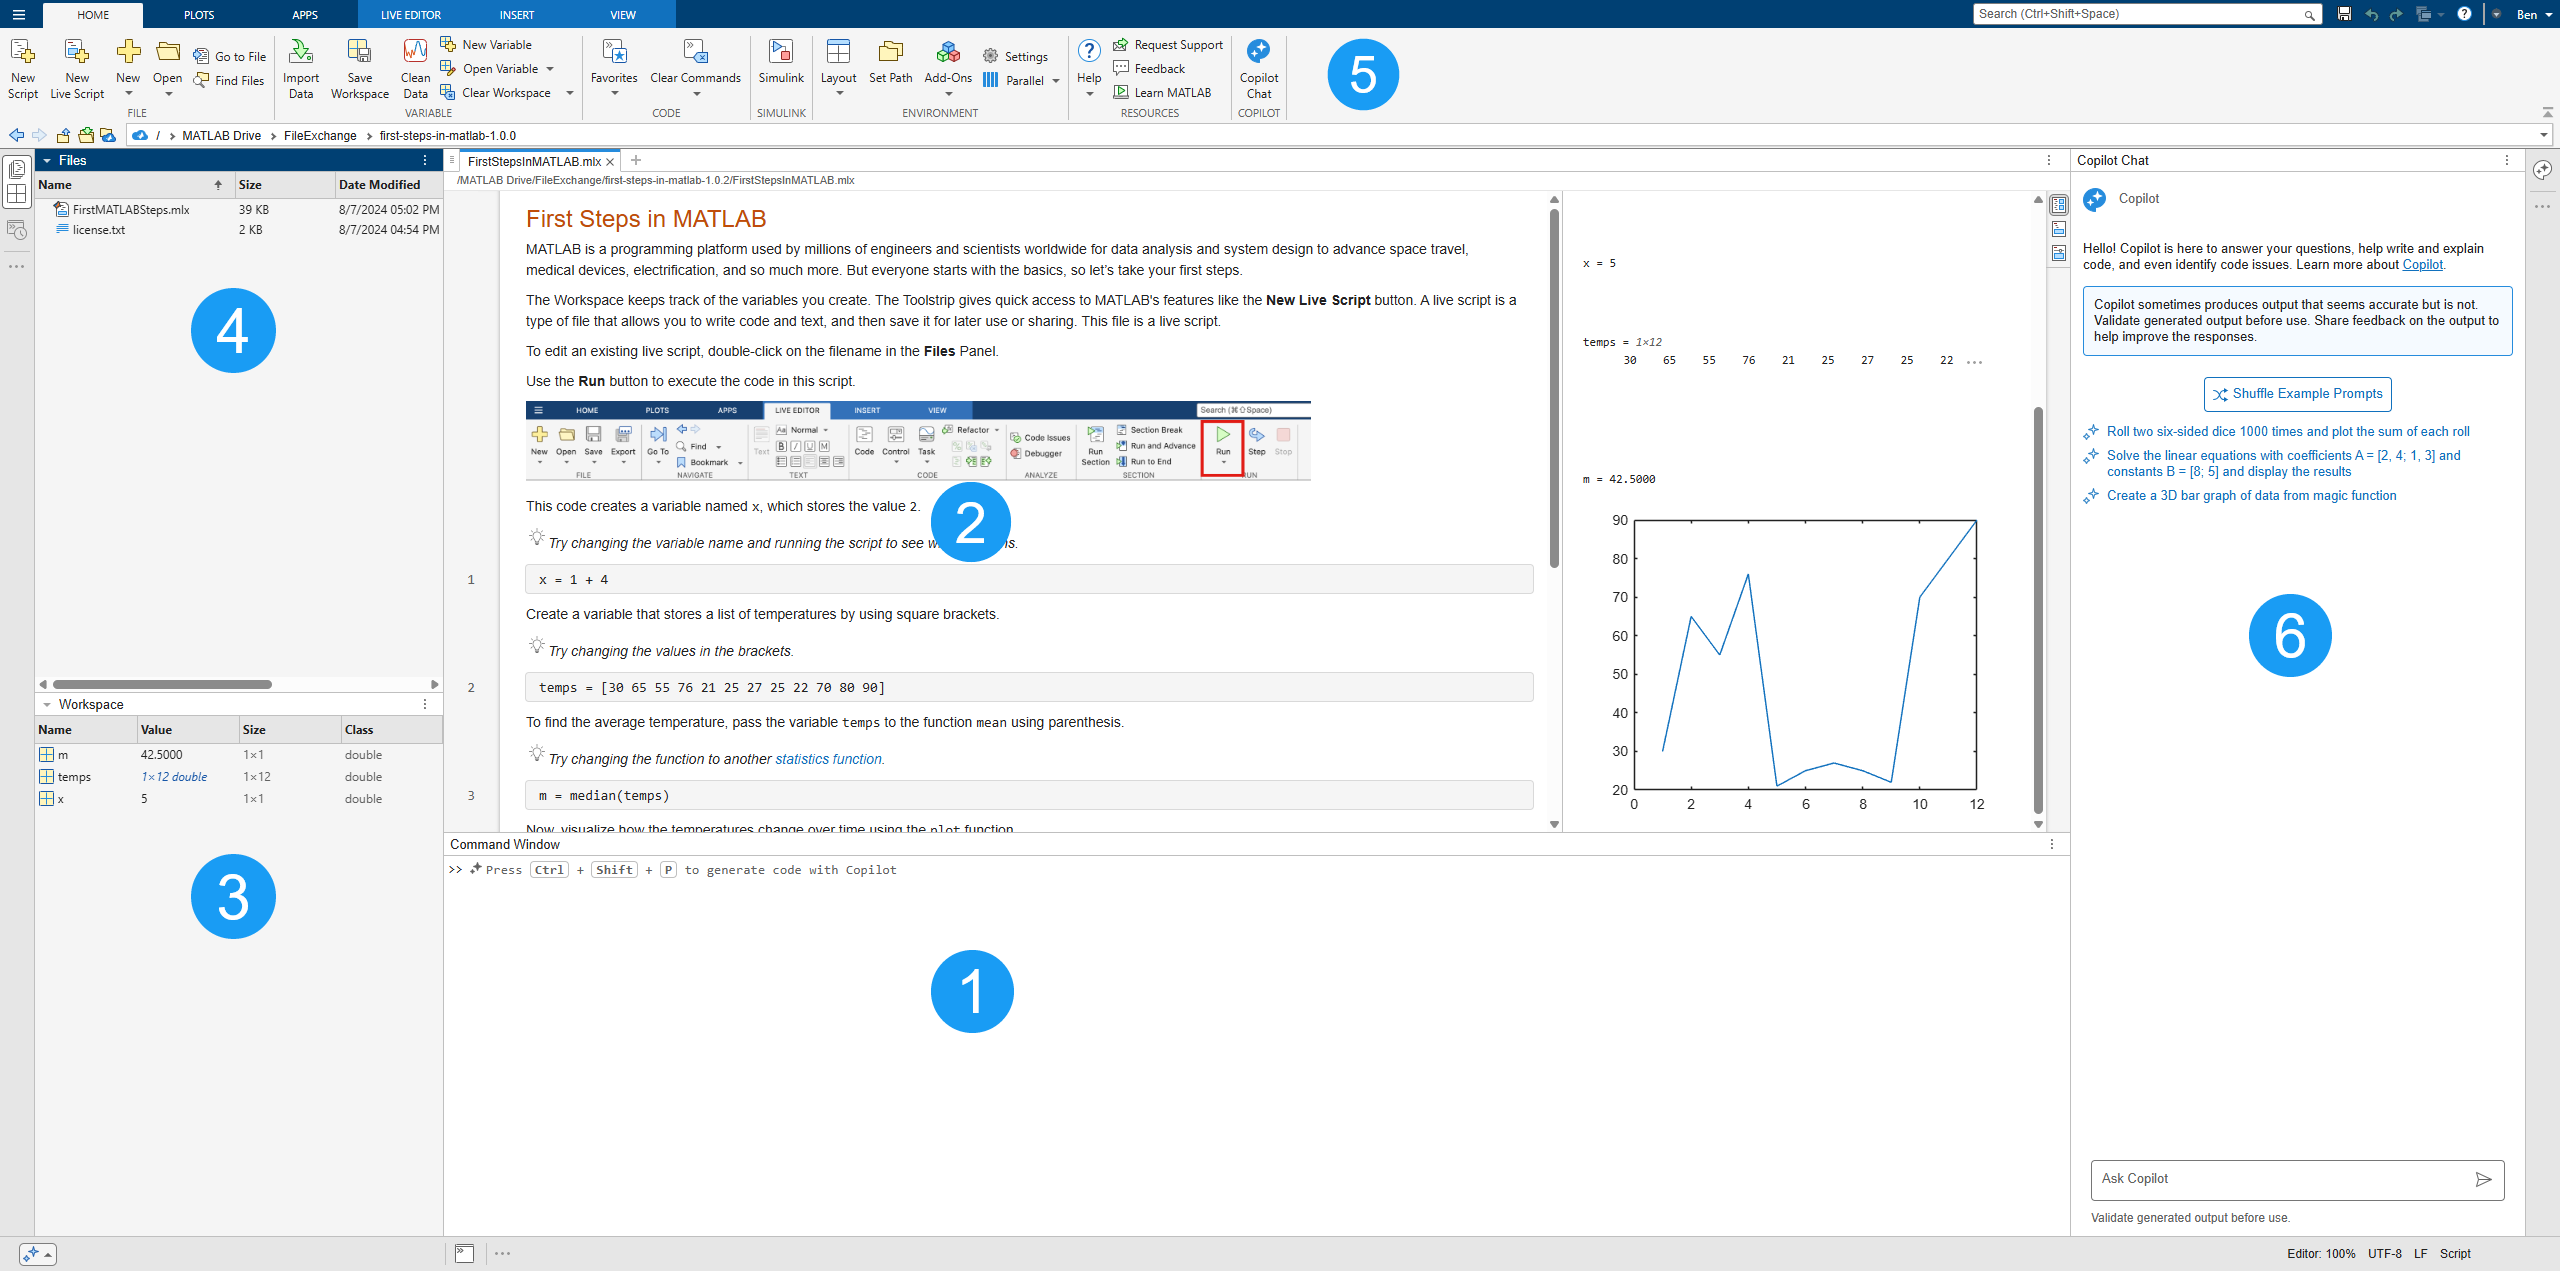Go back to the previous folder
This screenshot has width=2560, height=1271.
[16, 135]
